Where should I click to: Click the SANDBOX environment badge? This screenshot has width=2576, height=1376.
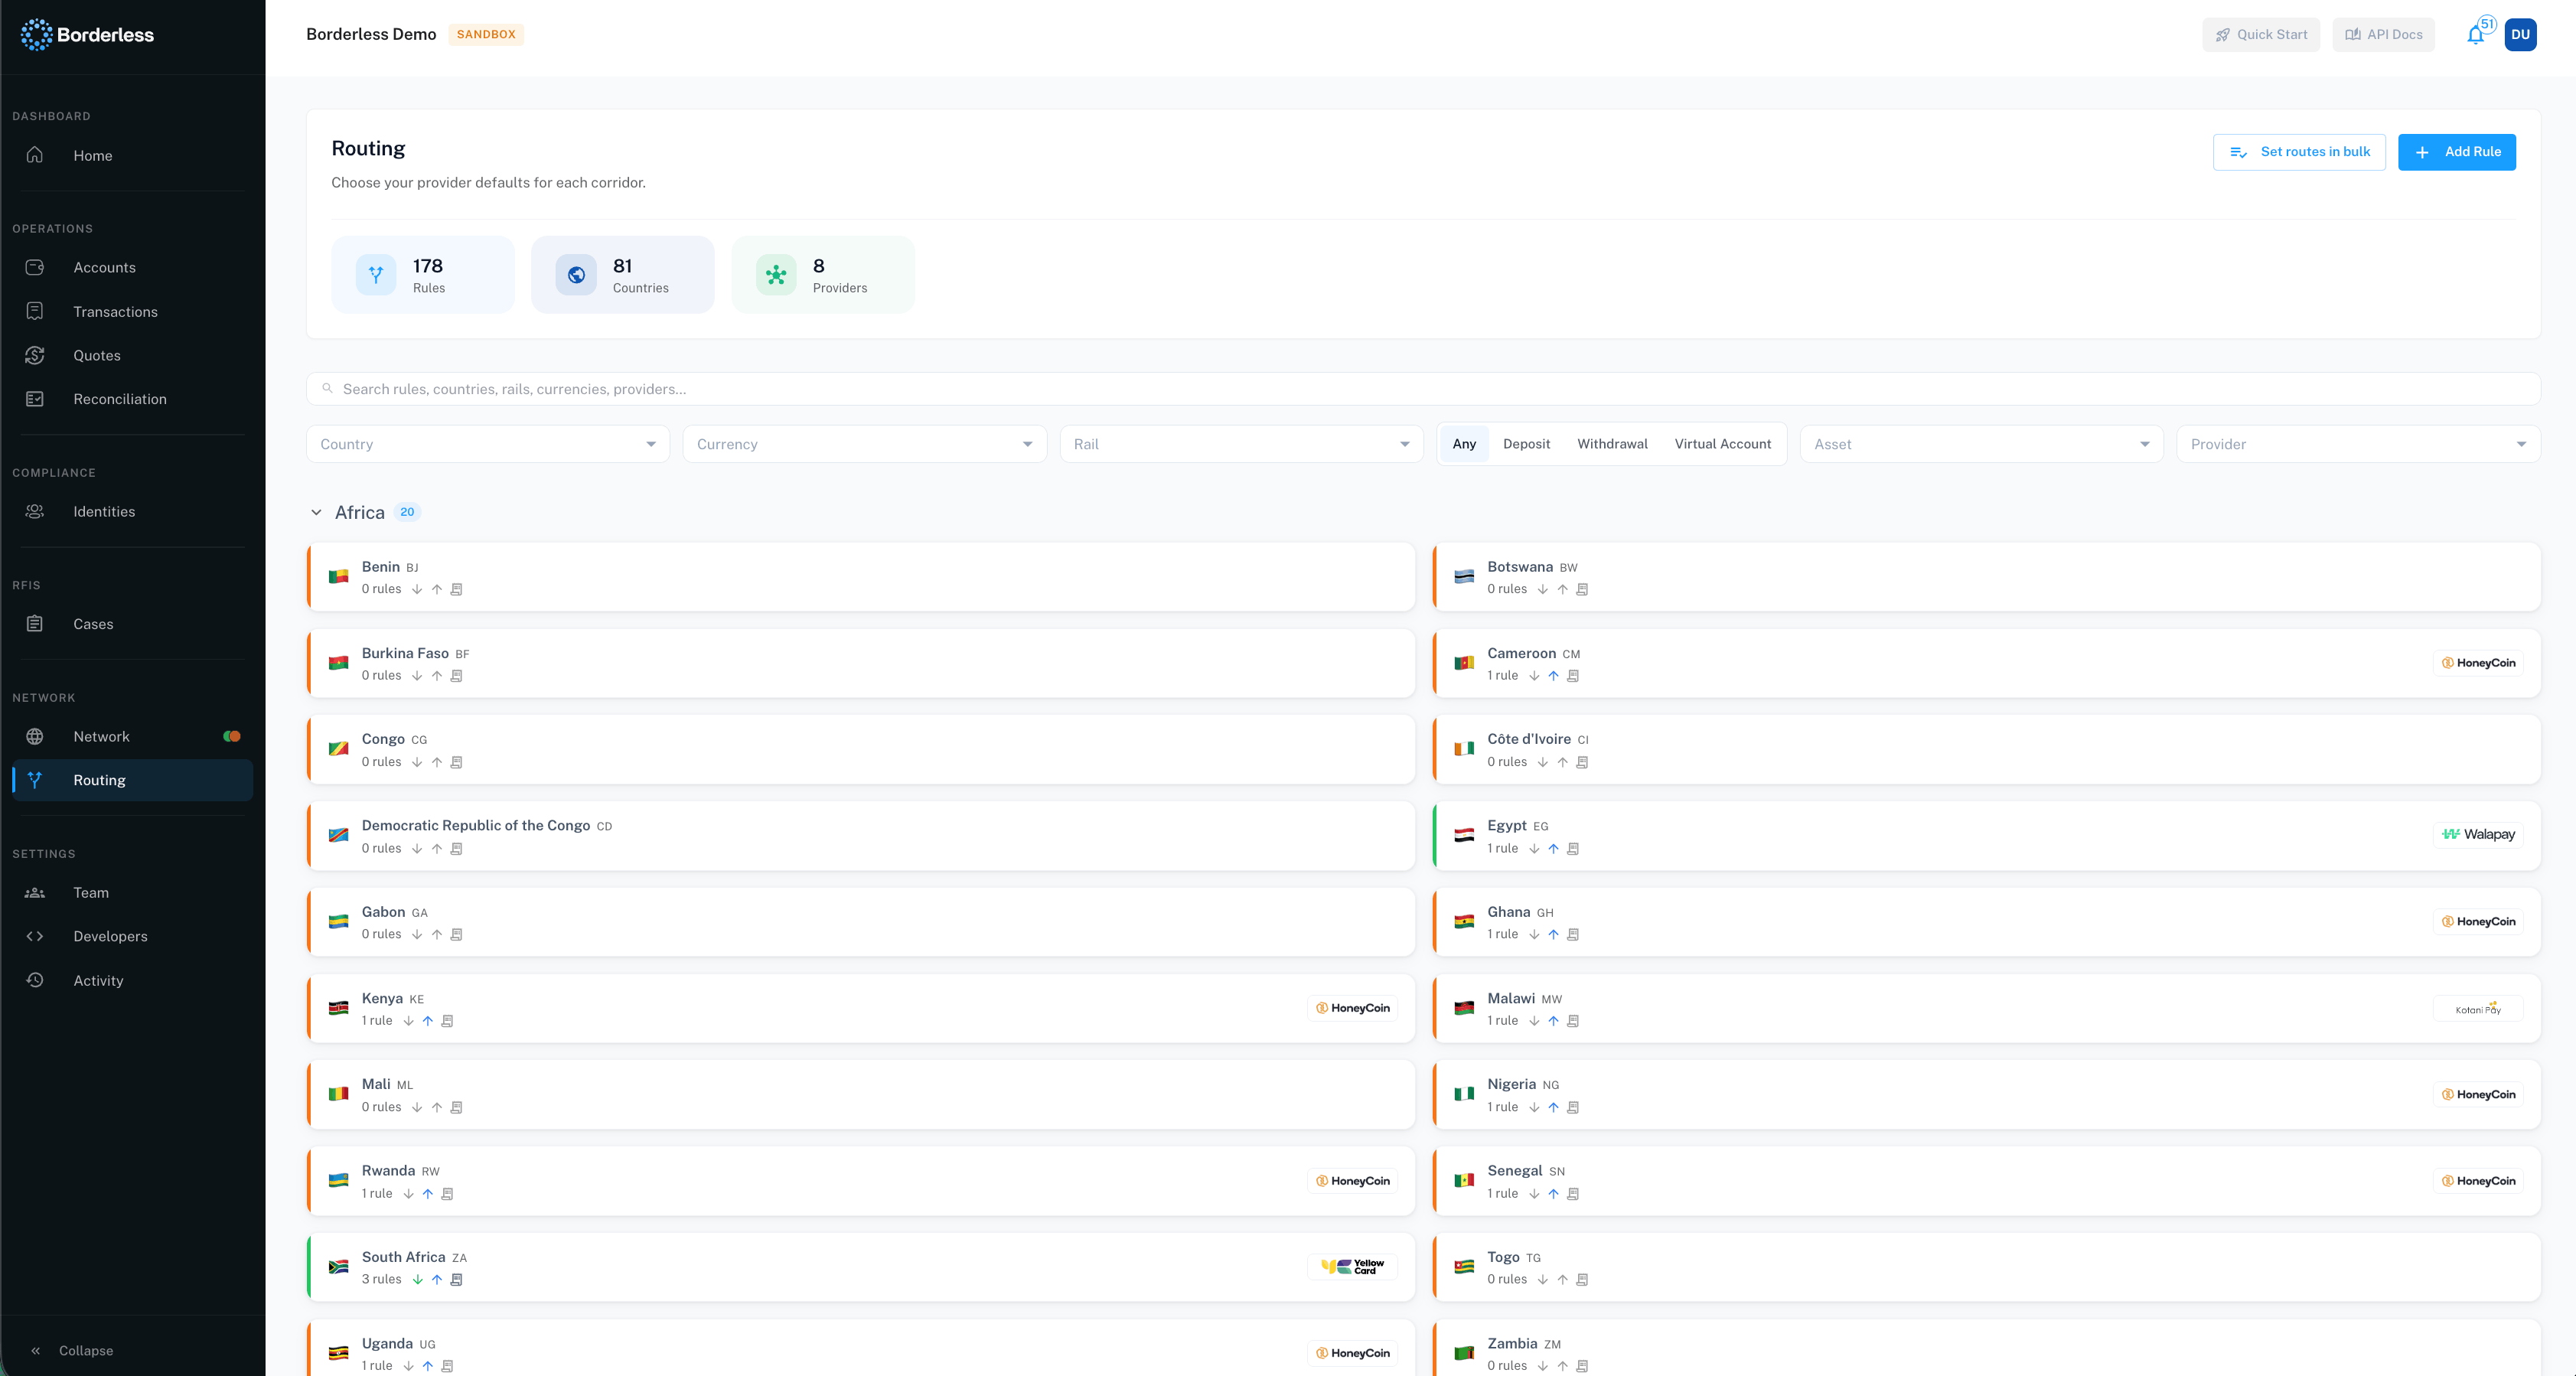pos(486,35)
